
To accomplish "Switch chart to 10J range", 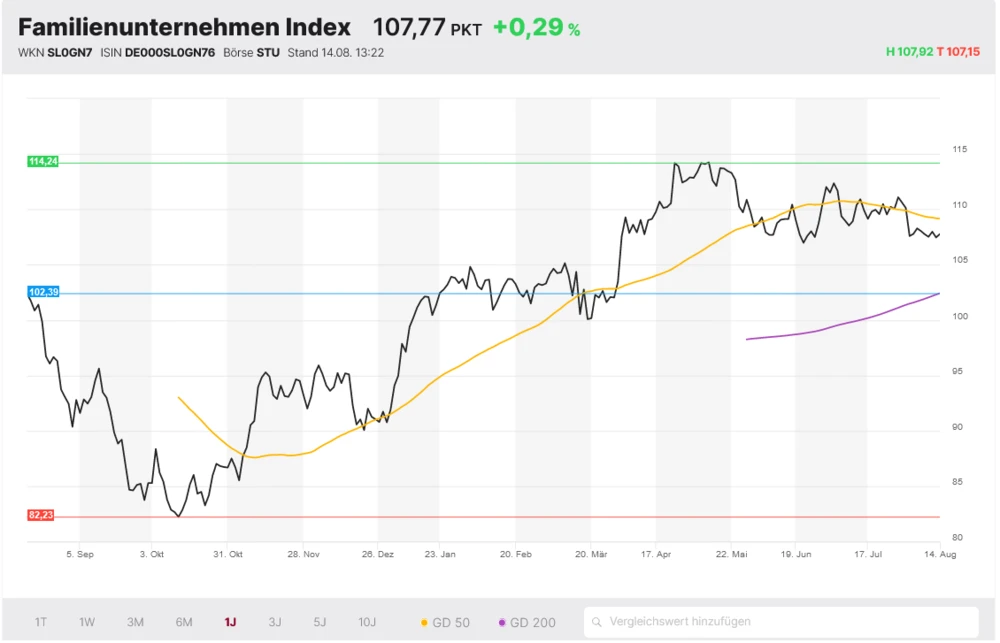I will [367, 622].
